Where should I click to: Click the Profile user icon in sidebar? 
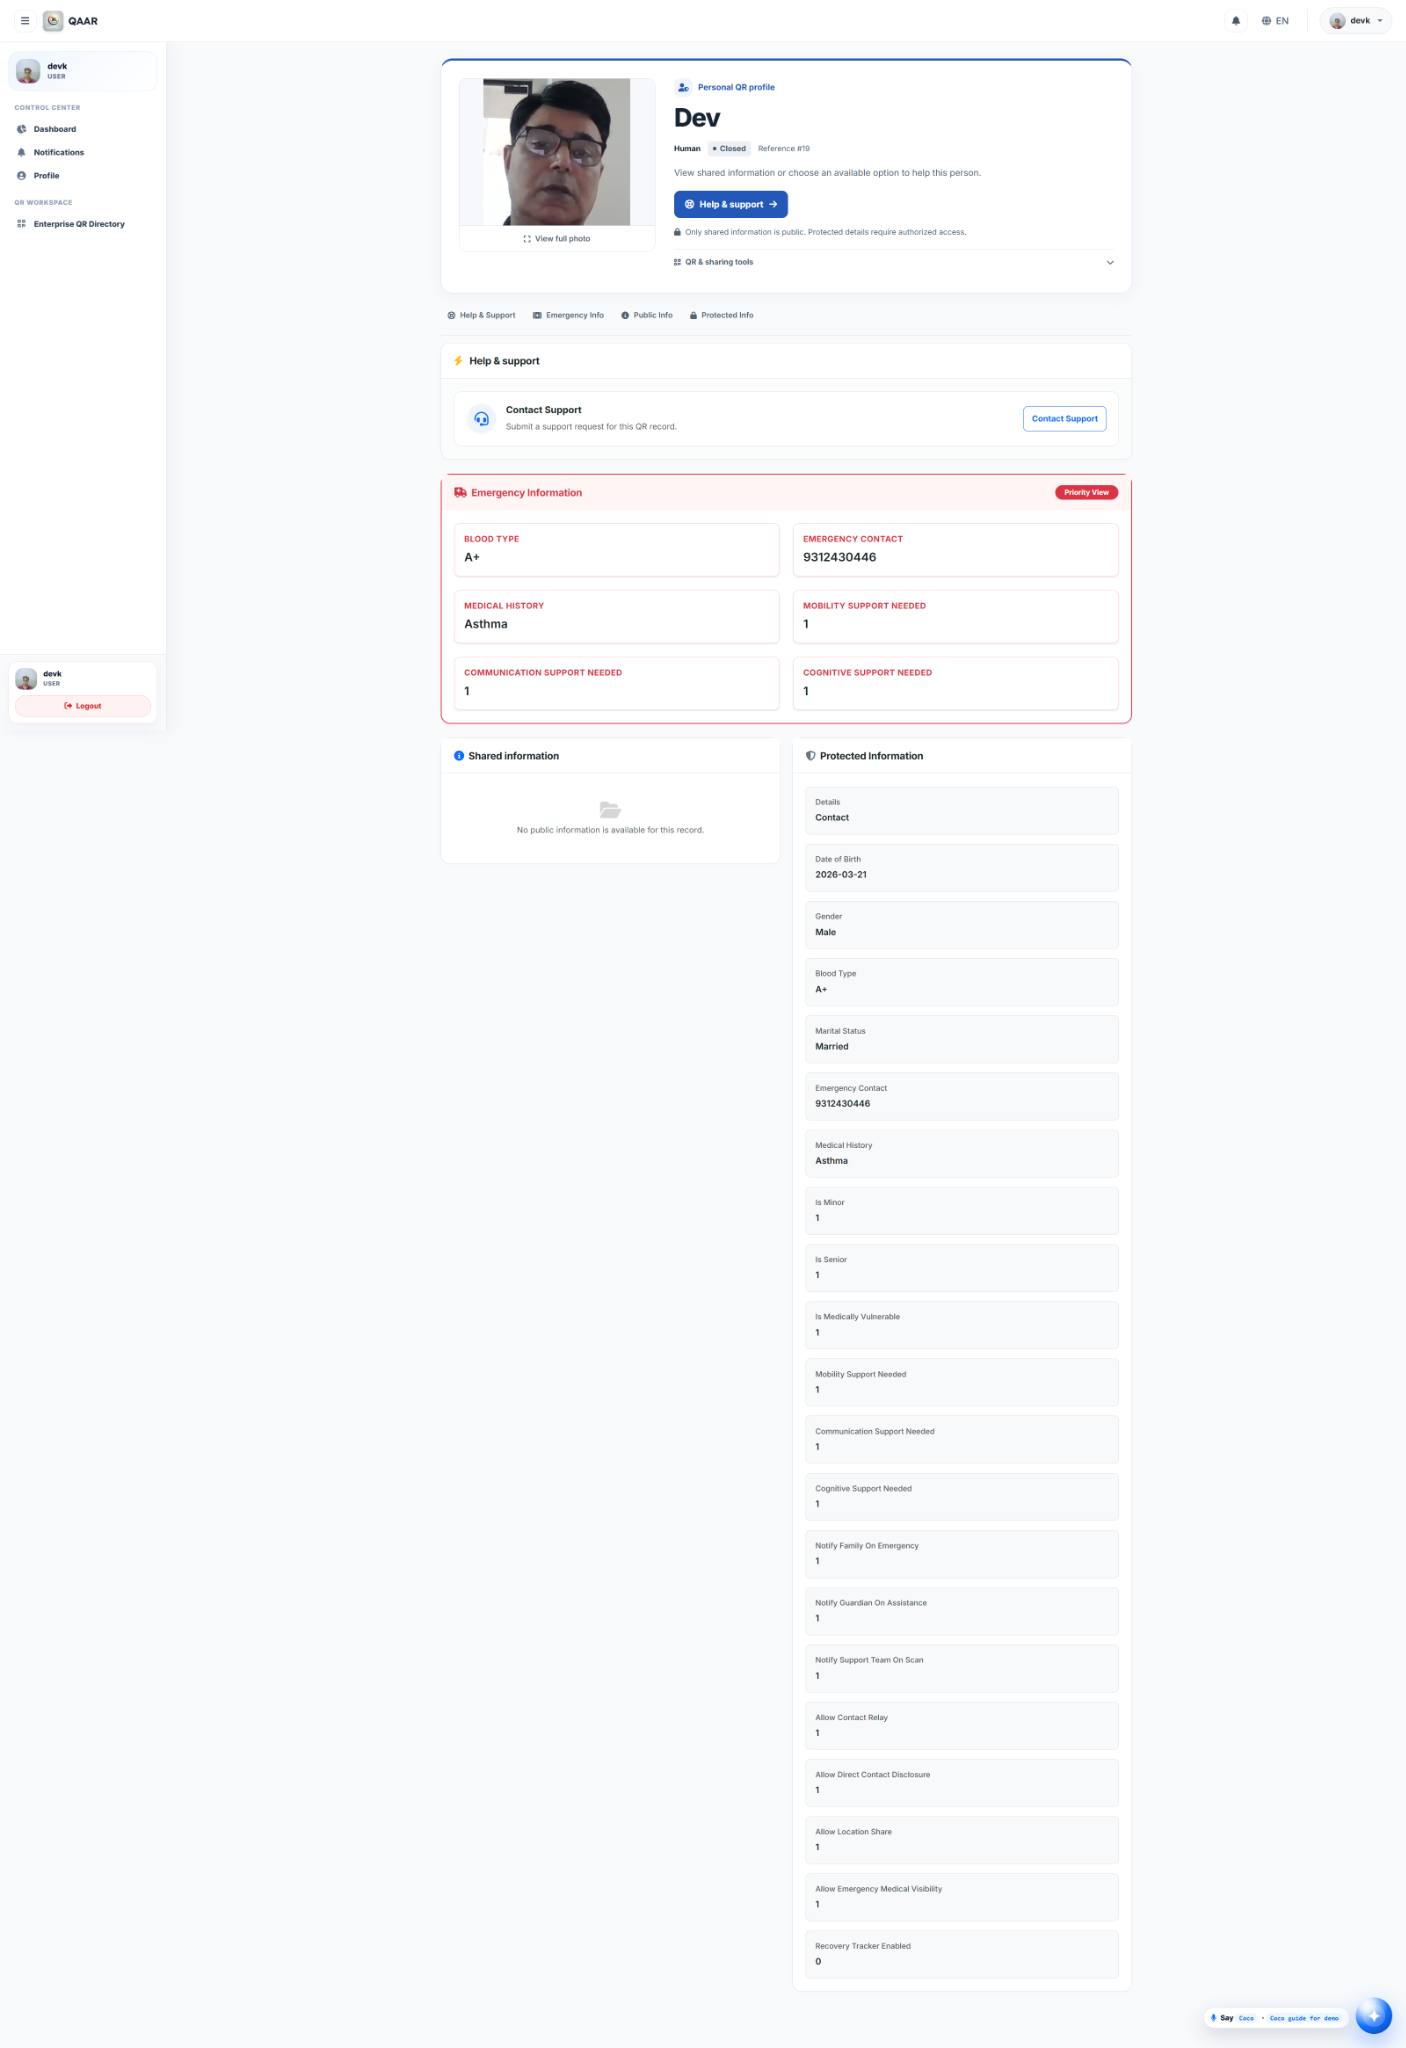tap(21, 175)
